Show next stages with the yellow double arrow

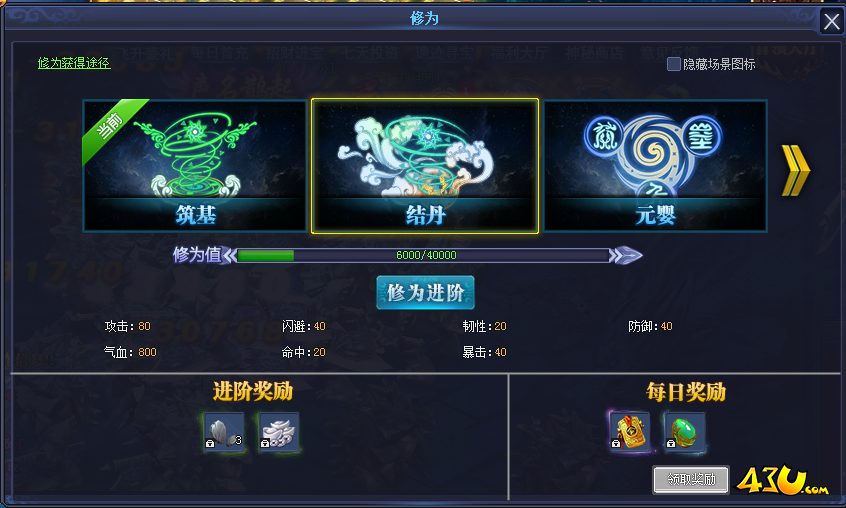[796, 170]
